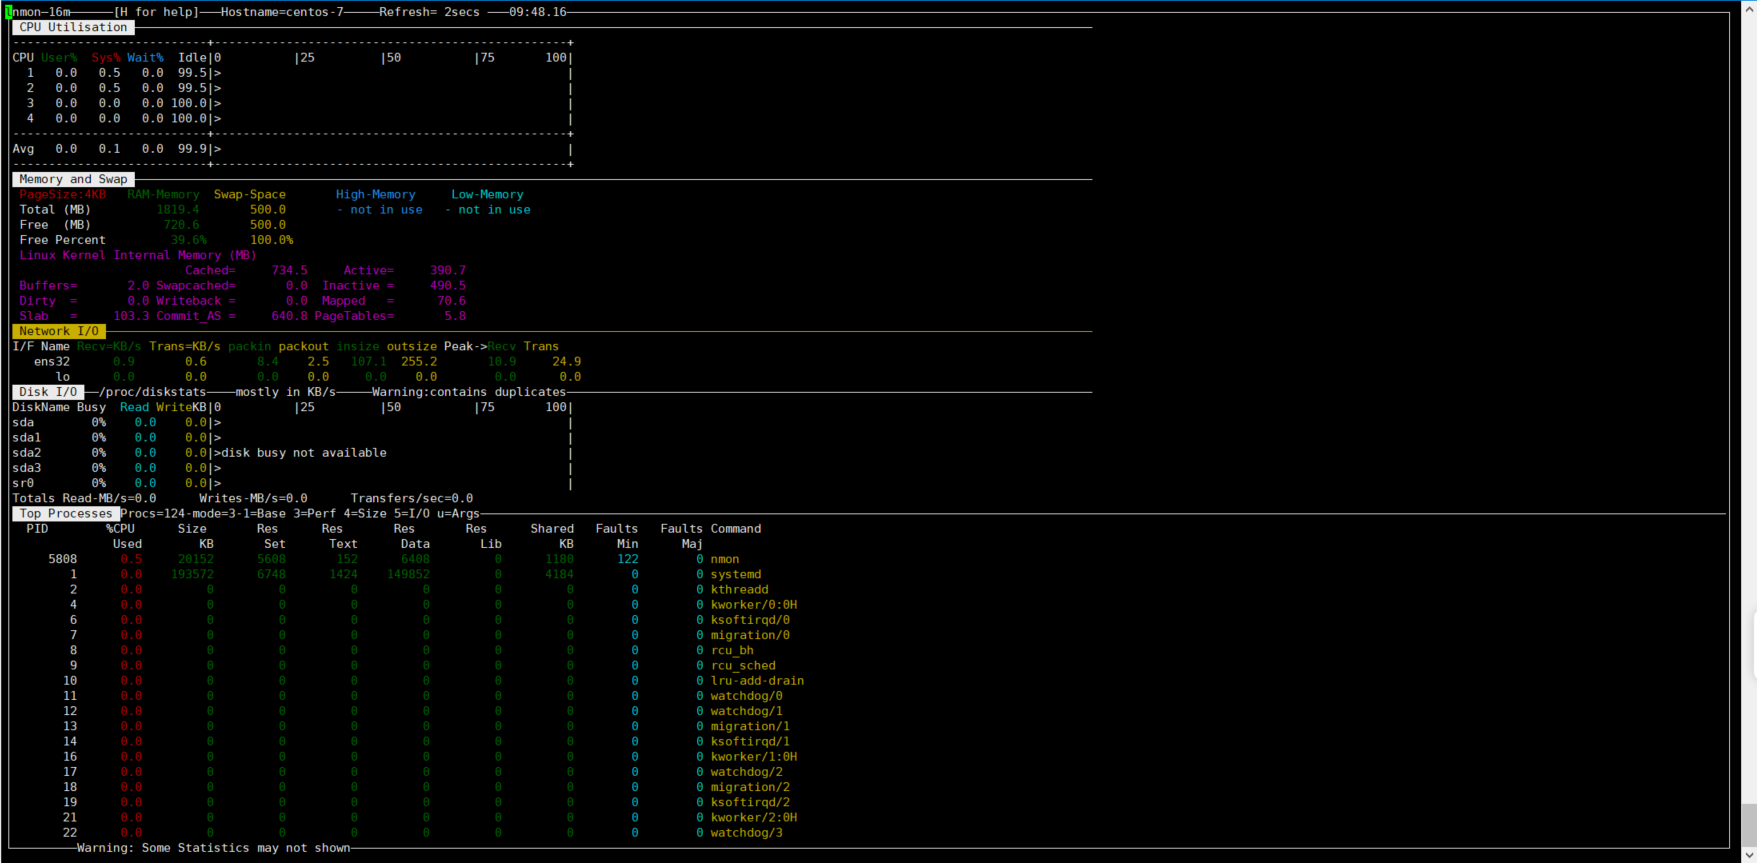1757x863 pixels.
Task: Click the swap free percent 100.0%
Action: pyautogui.click(x=271, y=240)
